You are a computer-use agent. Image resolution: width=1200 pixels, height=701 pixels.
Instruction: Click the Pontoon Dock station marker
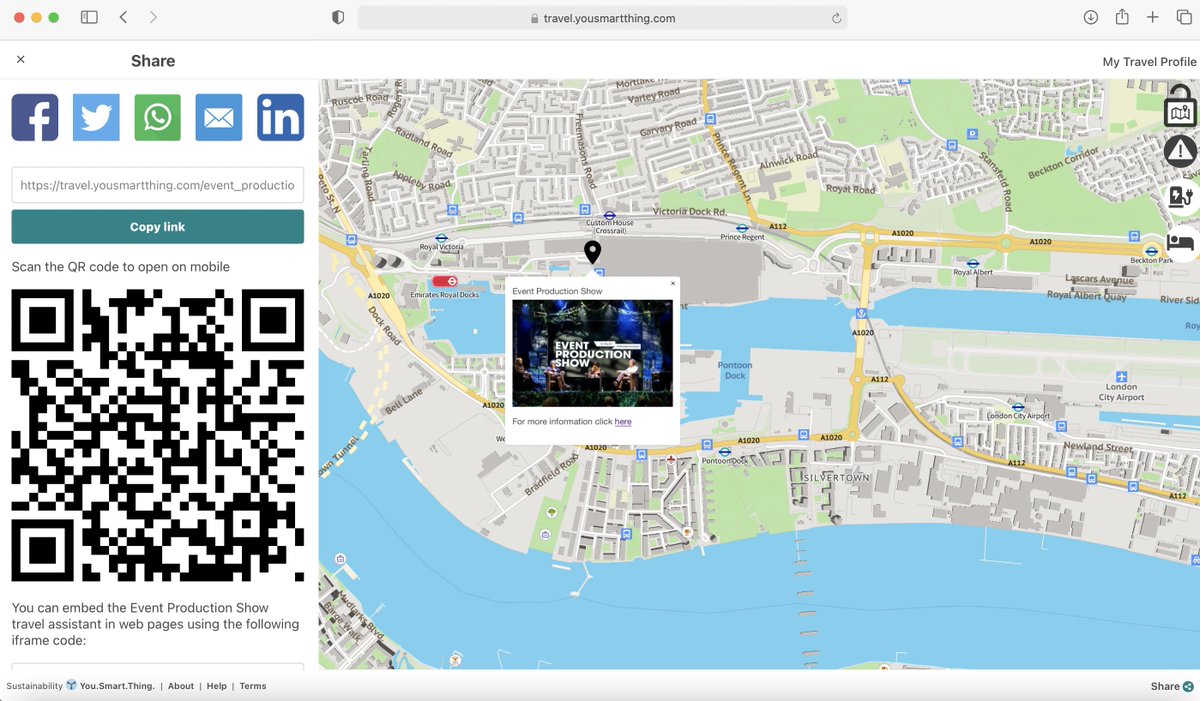725,451
